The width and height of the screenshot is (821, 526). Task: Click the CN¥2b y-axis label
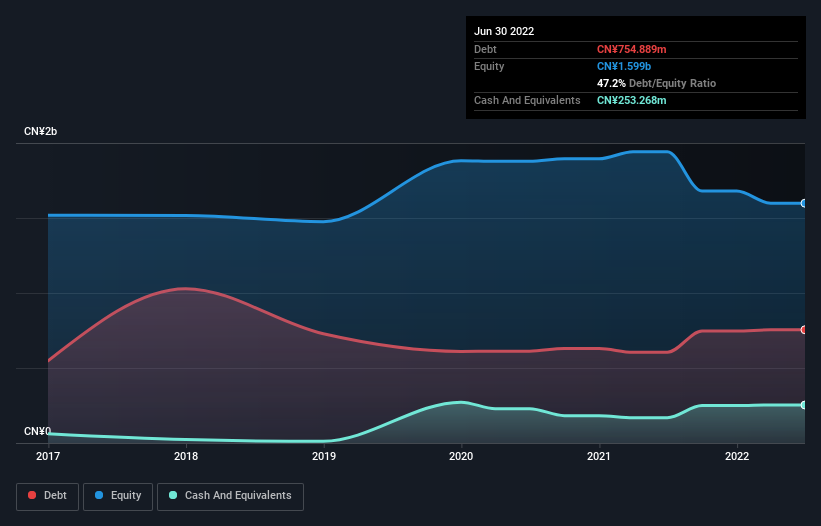[40, 131]
